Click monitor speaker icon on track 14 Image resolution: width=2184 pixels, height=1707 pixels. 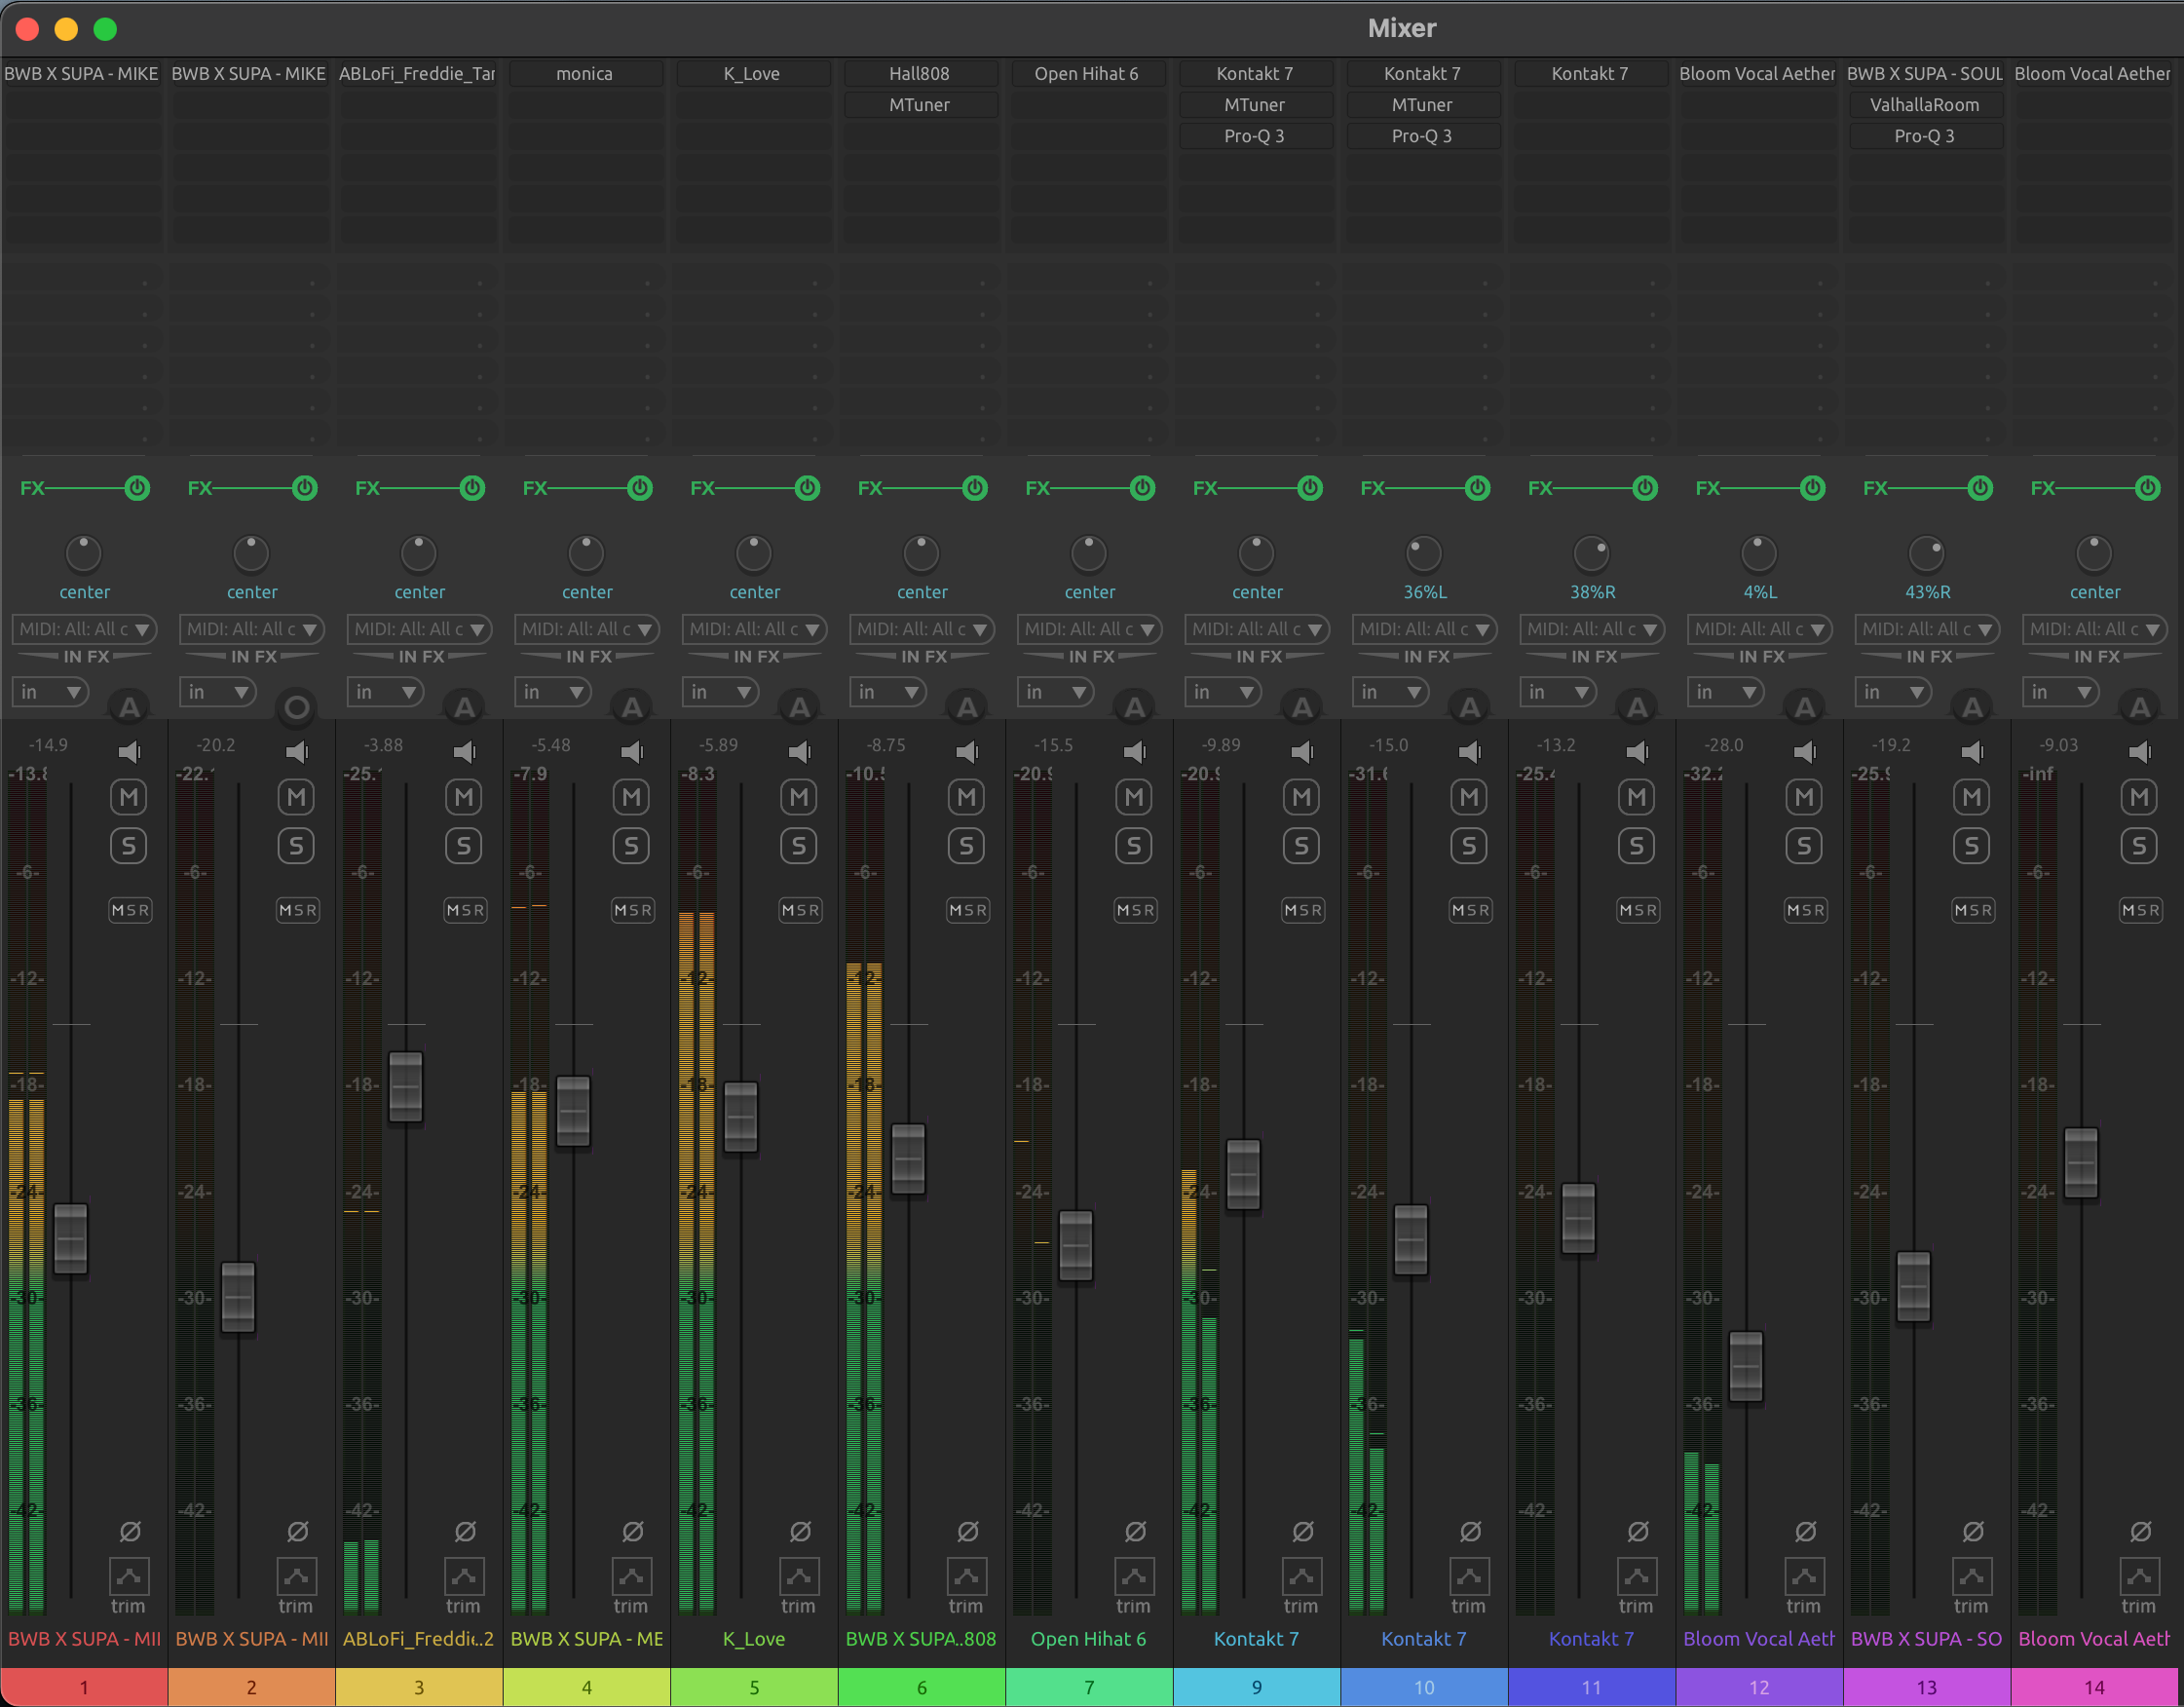[2139, 751]
